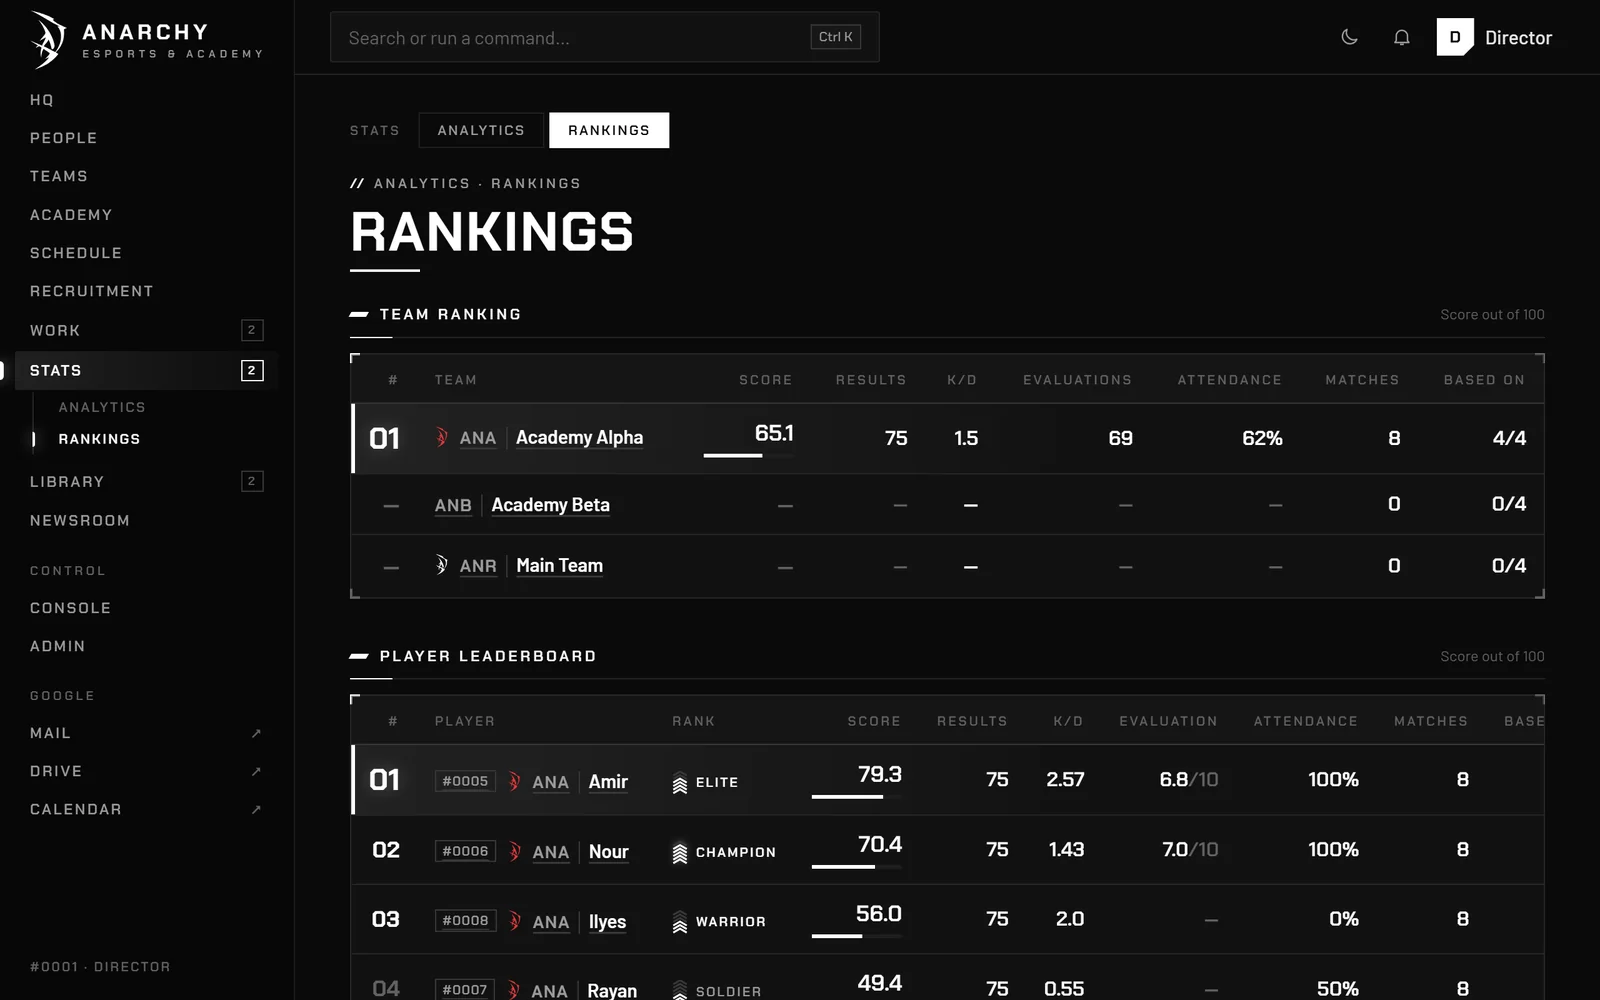Go to People section
Viewport: 1600px width, 1000px height.
pos(64,138)
